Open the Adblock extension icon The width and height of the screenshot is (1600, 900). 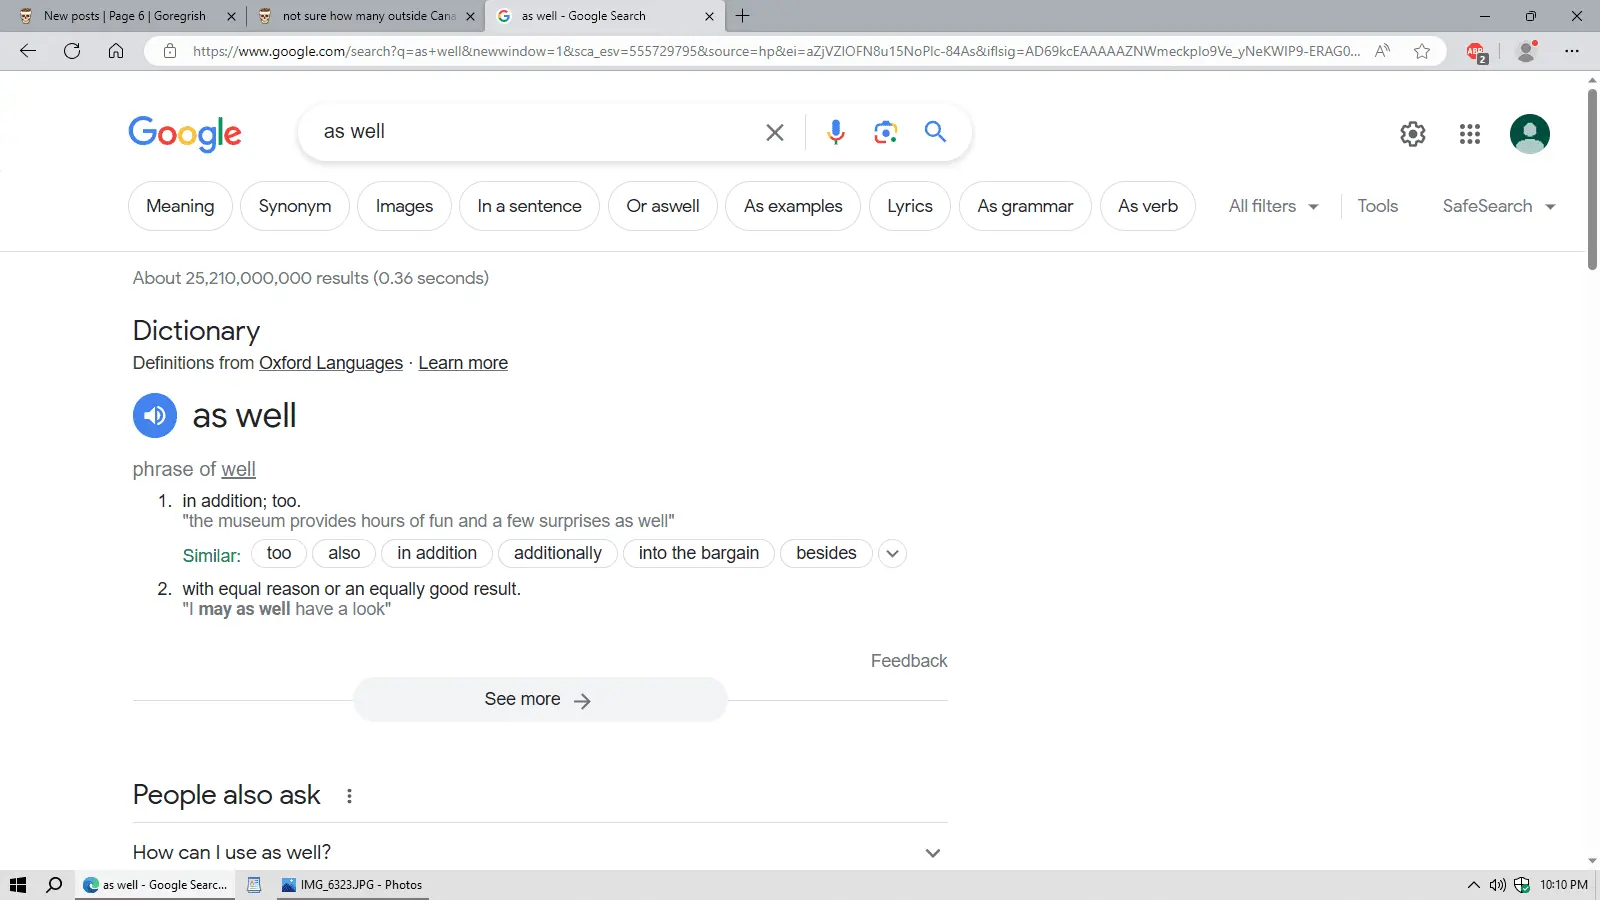point(1476,52)
